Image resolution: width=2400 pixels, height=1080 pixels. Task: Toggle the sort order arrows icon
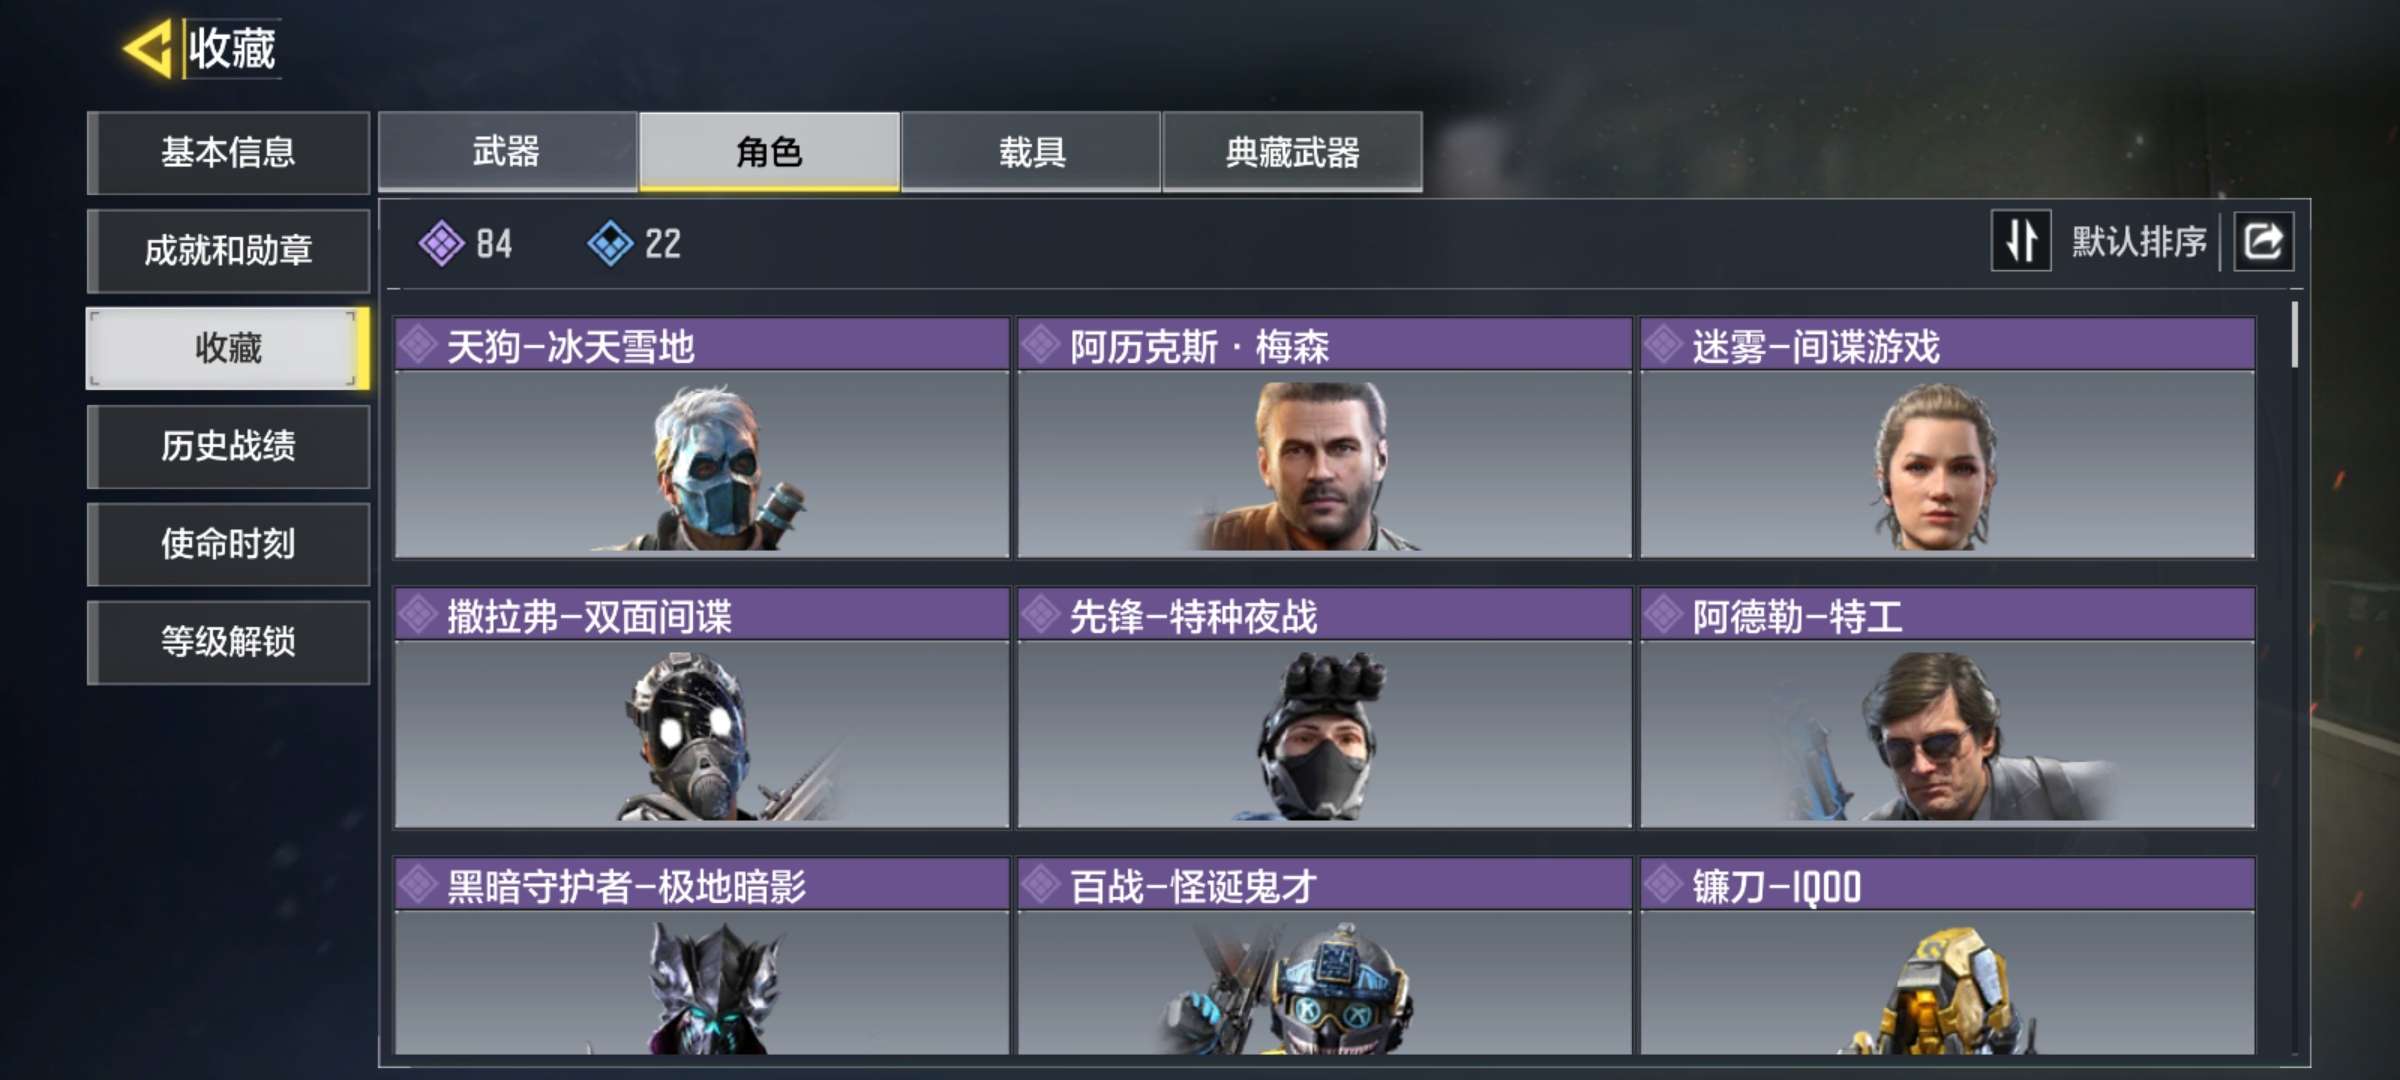pyautogui.click(x=2021, y=241)
